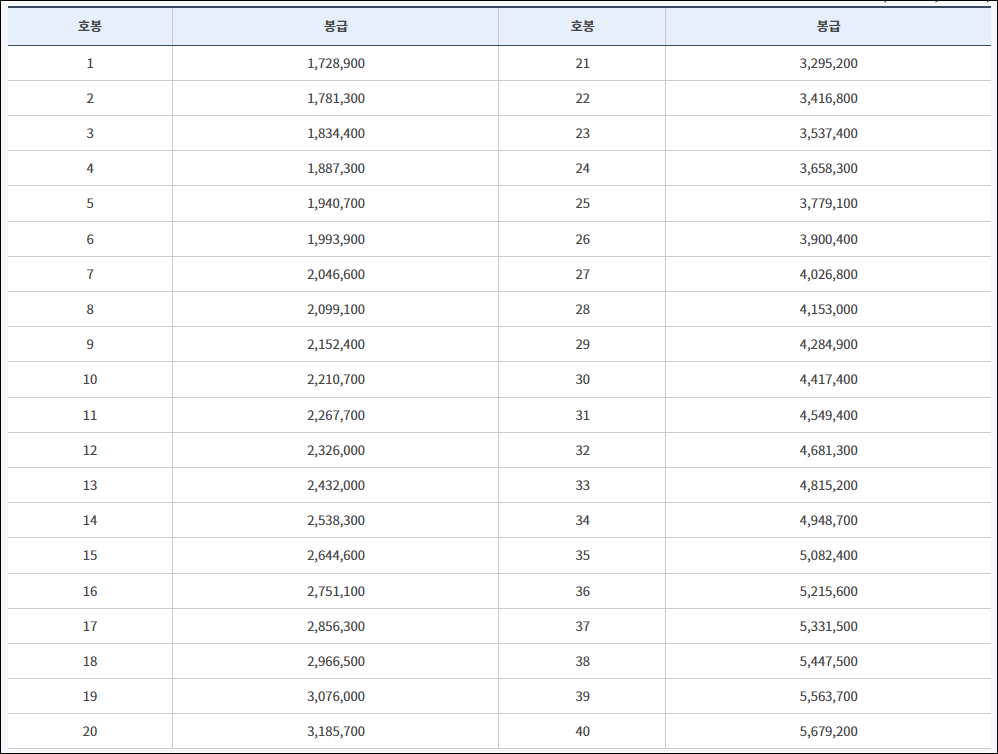Select the 호봉 17 cell

pyautogui.click(x=90, y=627)
